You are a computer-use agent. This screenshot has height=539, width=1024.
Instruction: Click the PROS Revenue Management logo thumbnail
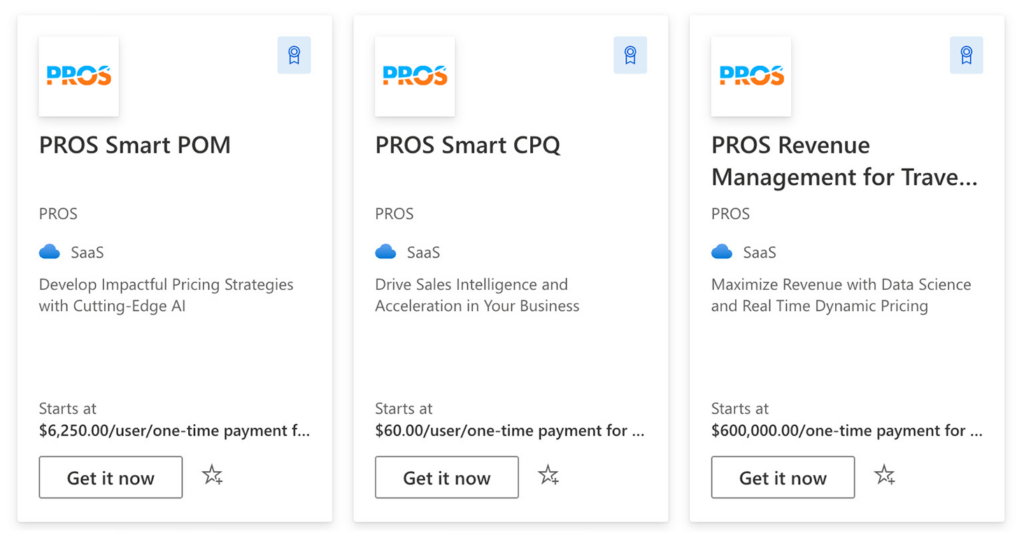(x=751, y=76)
